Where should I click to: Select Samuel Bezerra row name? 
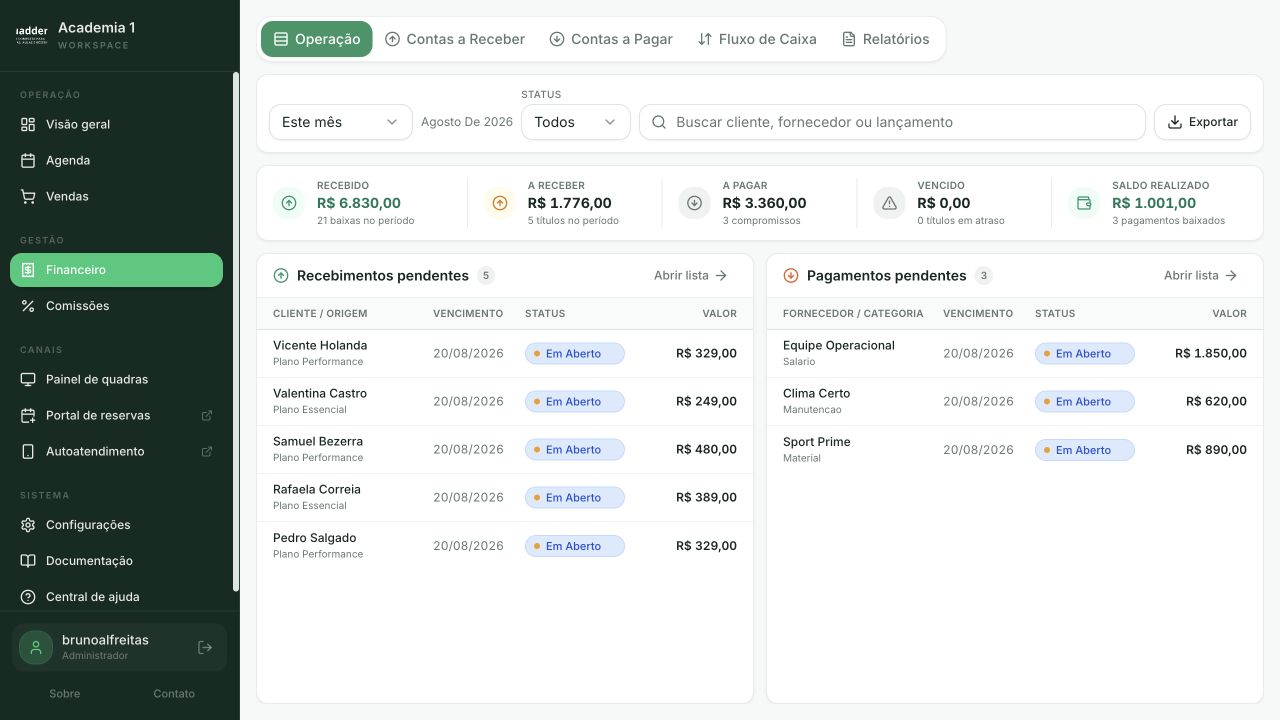point(318,441)
